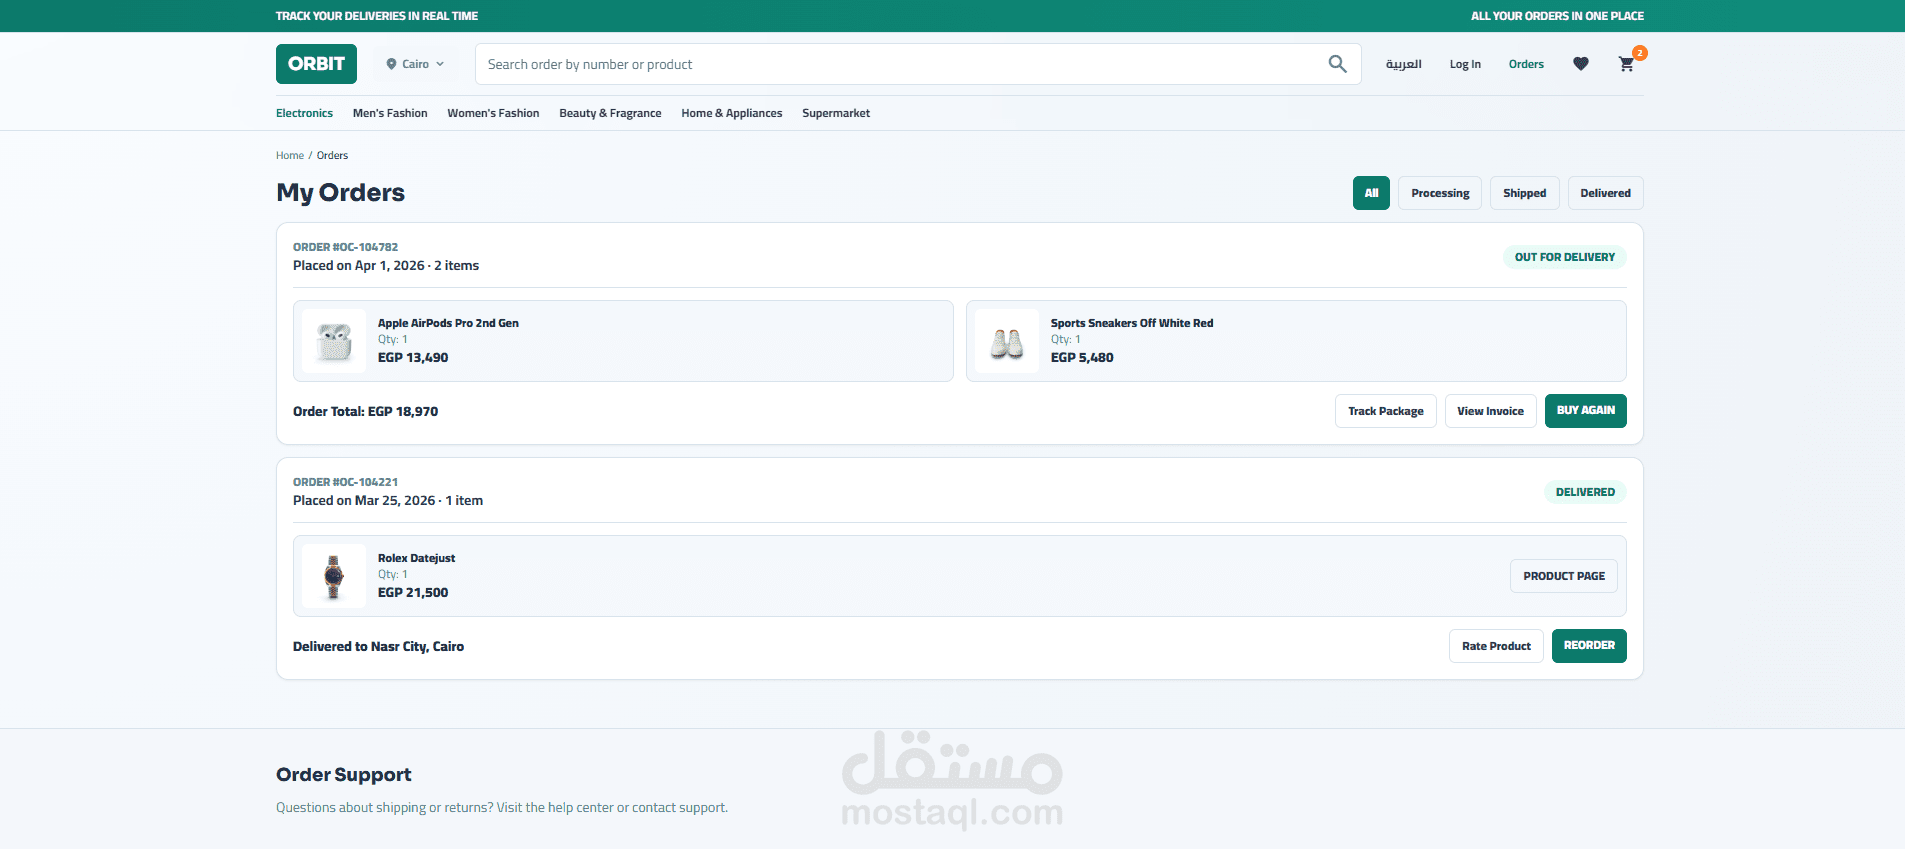Open the shopping cart icon
The image size is (1905, 849).
[1627, 64]
